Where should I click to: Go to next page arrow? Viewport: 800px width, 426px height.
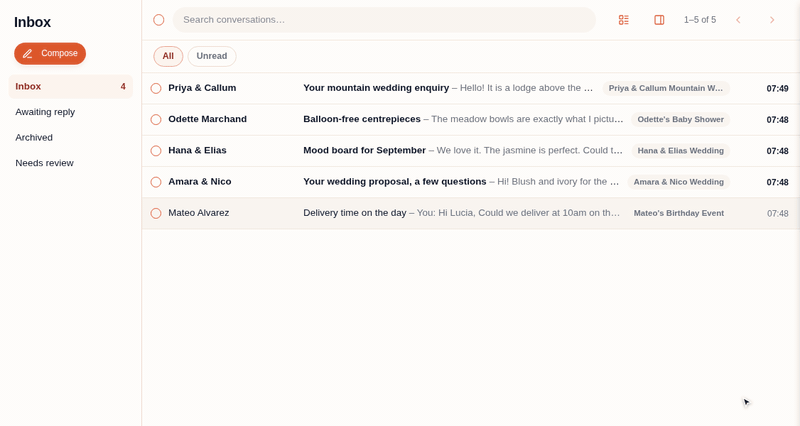[x=772, y=20]
